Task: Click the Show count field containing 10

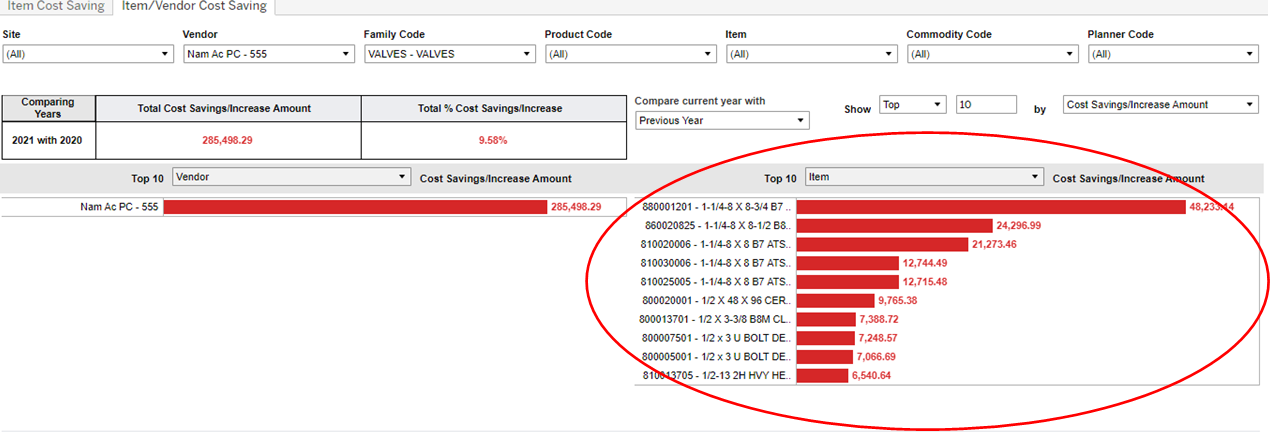Action: pyautogui.click(x=986, y=104)
